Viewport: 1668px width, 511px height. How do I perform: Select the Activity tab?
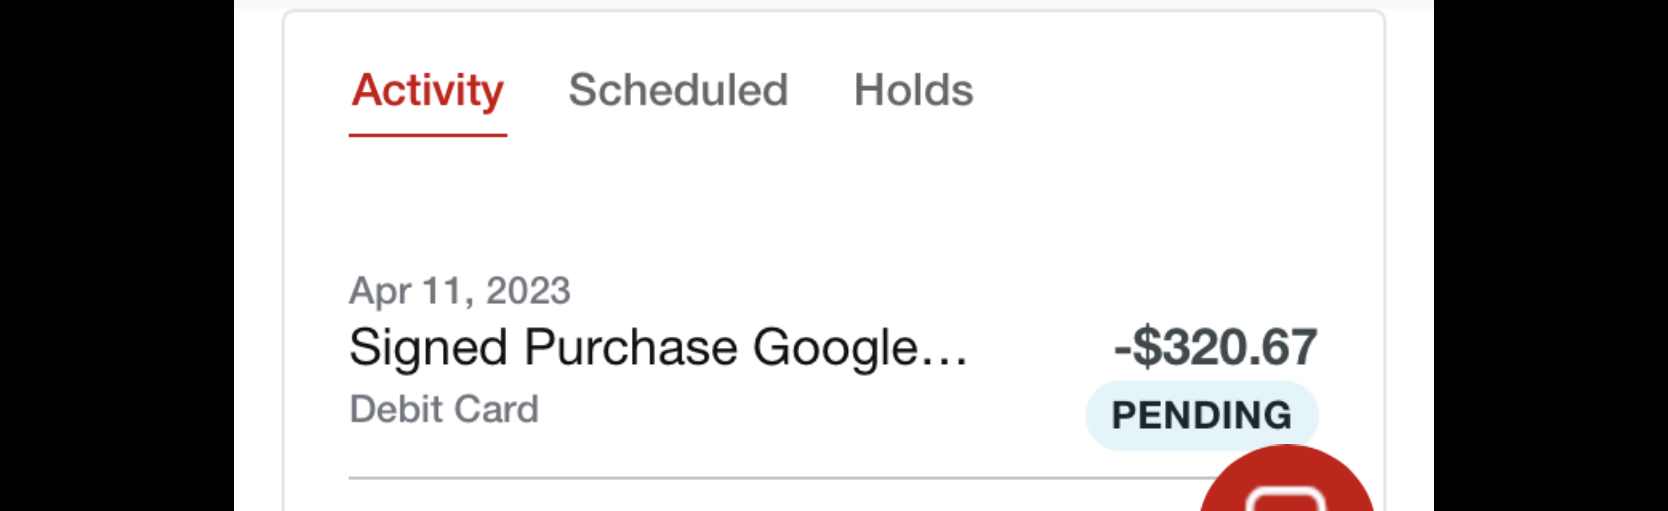point(428,90)
